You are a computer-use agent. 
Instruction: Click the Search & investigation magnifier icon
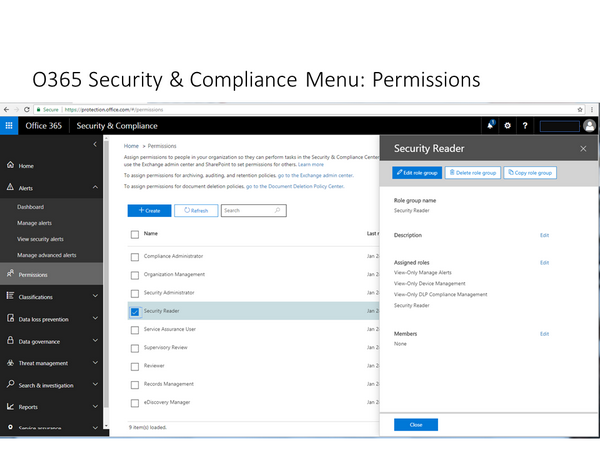coord(10,384)
